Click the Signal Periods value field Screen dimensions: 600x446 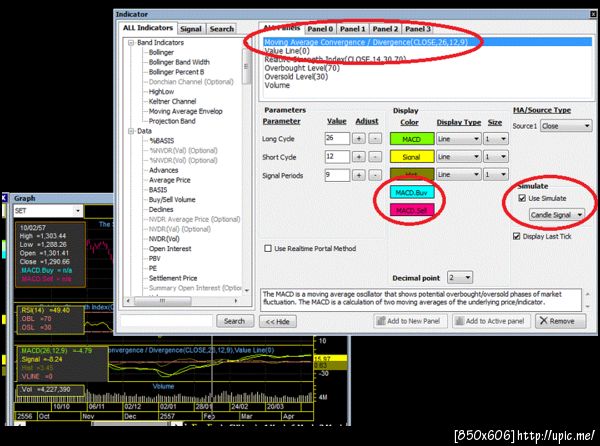tap(337, 175)
